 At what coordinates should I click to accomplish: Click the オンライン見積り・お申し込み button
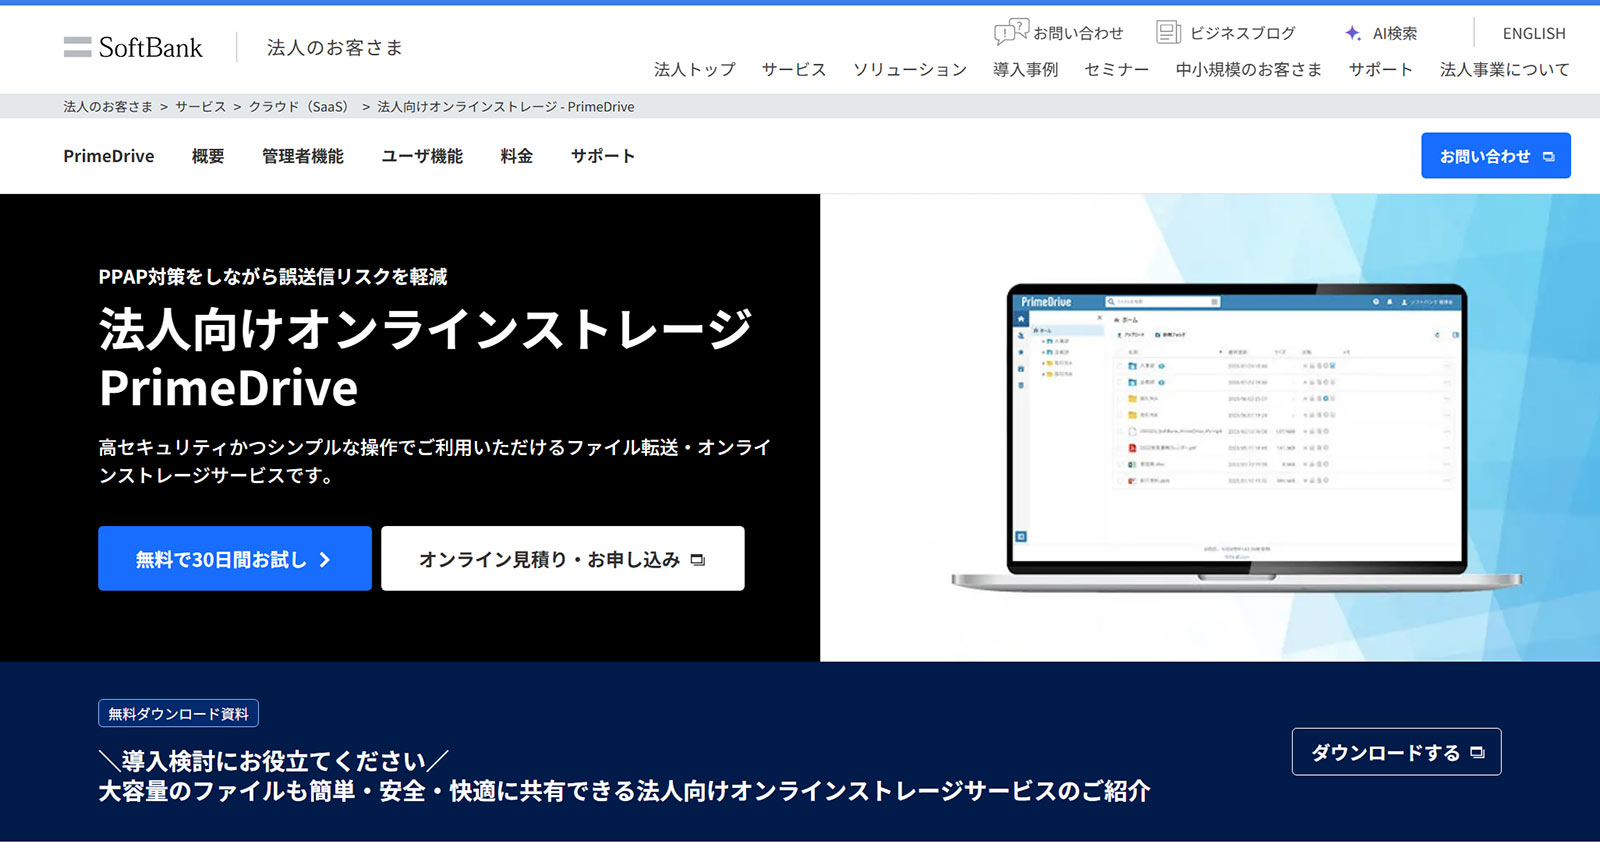pyautogui.click(x=563, y=559)
